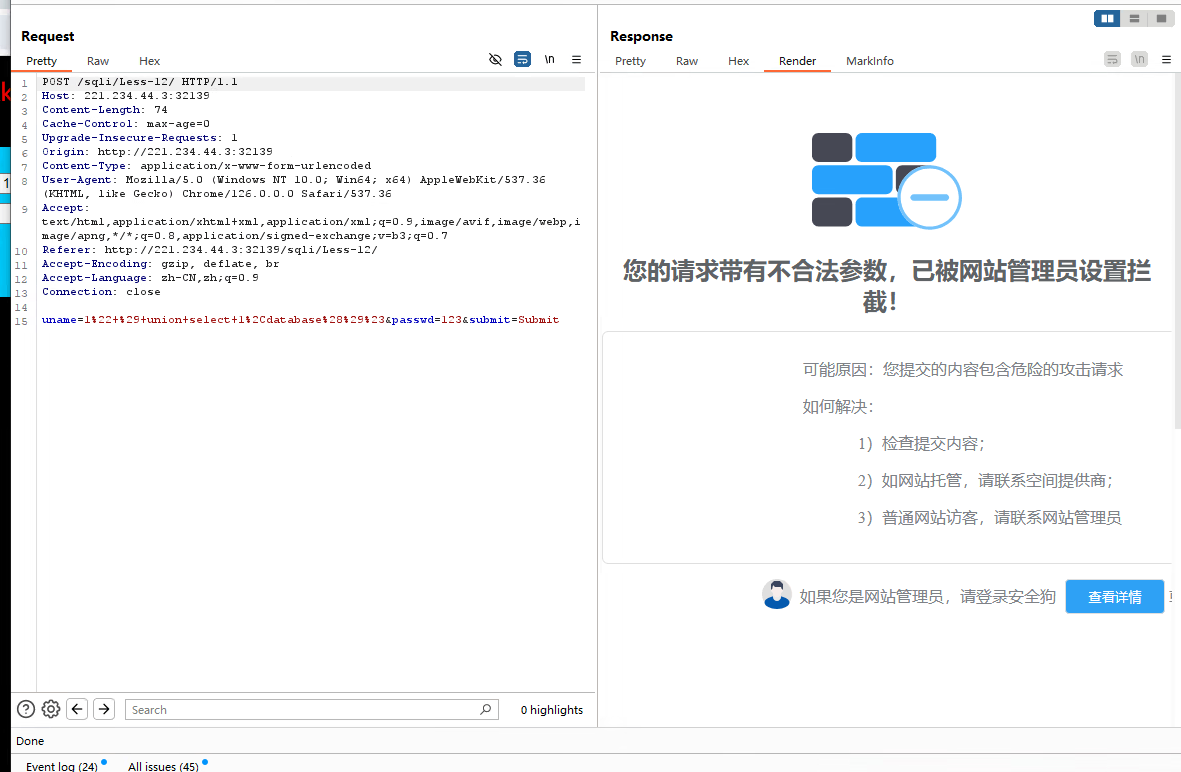Go to previous search match arrow
This screenshot has height=772, width=1181.
[x=77, y=709]
